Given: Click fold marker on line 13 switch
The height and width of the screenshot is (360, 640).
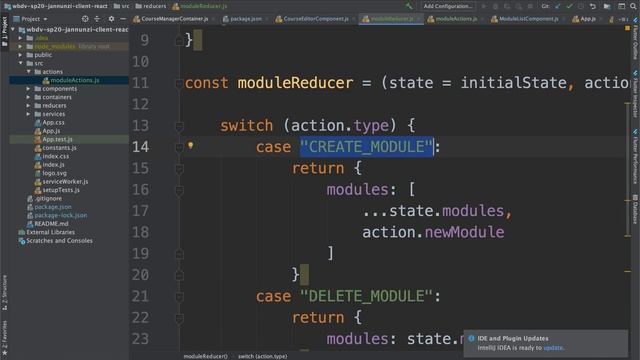Looking at the screenshot, I should (x=179, y=127).
